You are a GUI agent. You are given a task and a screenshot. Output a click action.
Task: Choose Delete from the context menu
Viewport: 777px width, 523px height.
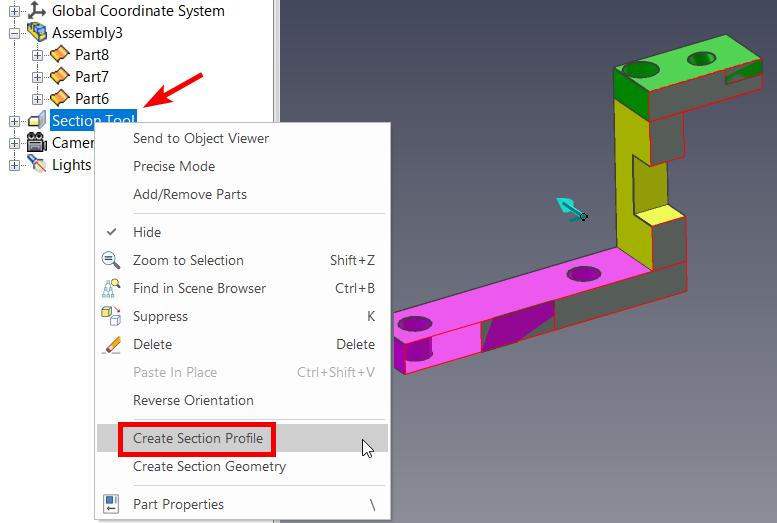152,345
